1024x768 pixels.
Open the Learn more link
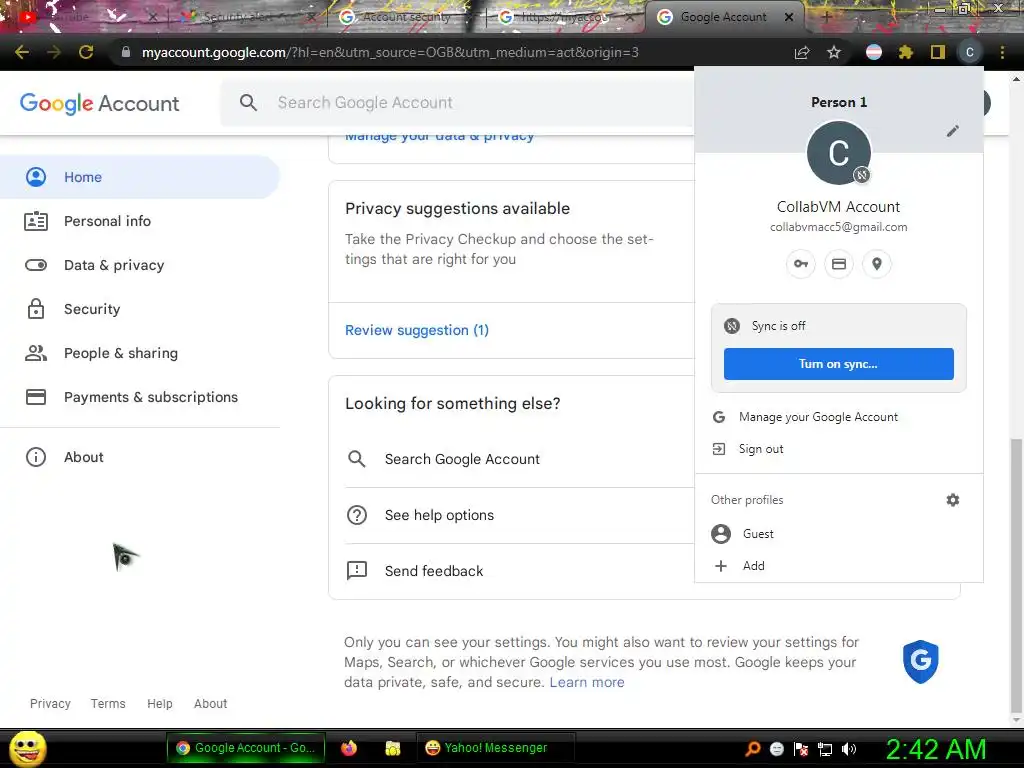coord(586,682)
